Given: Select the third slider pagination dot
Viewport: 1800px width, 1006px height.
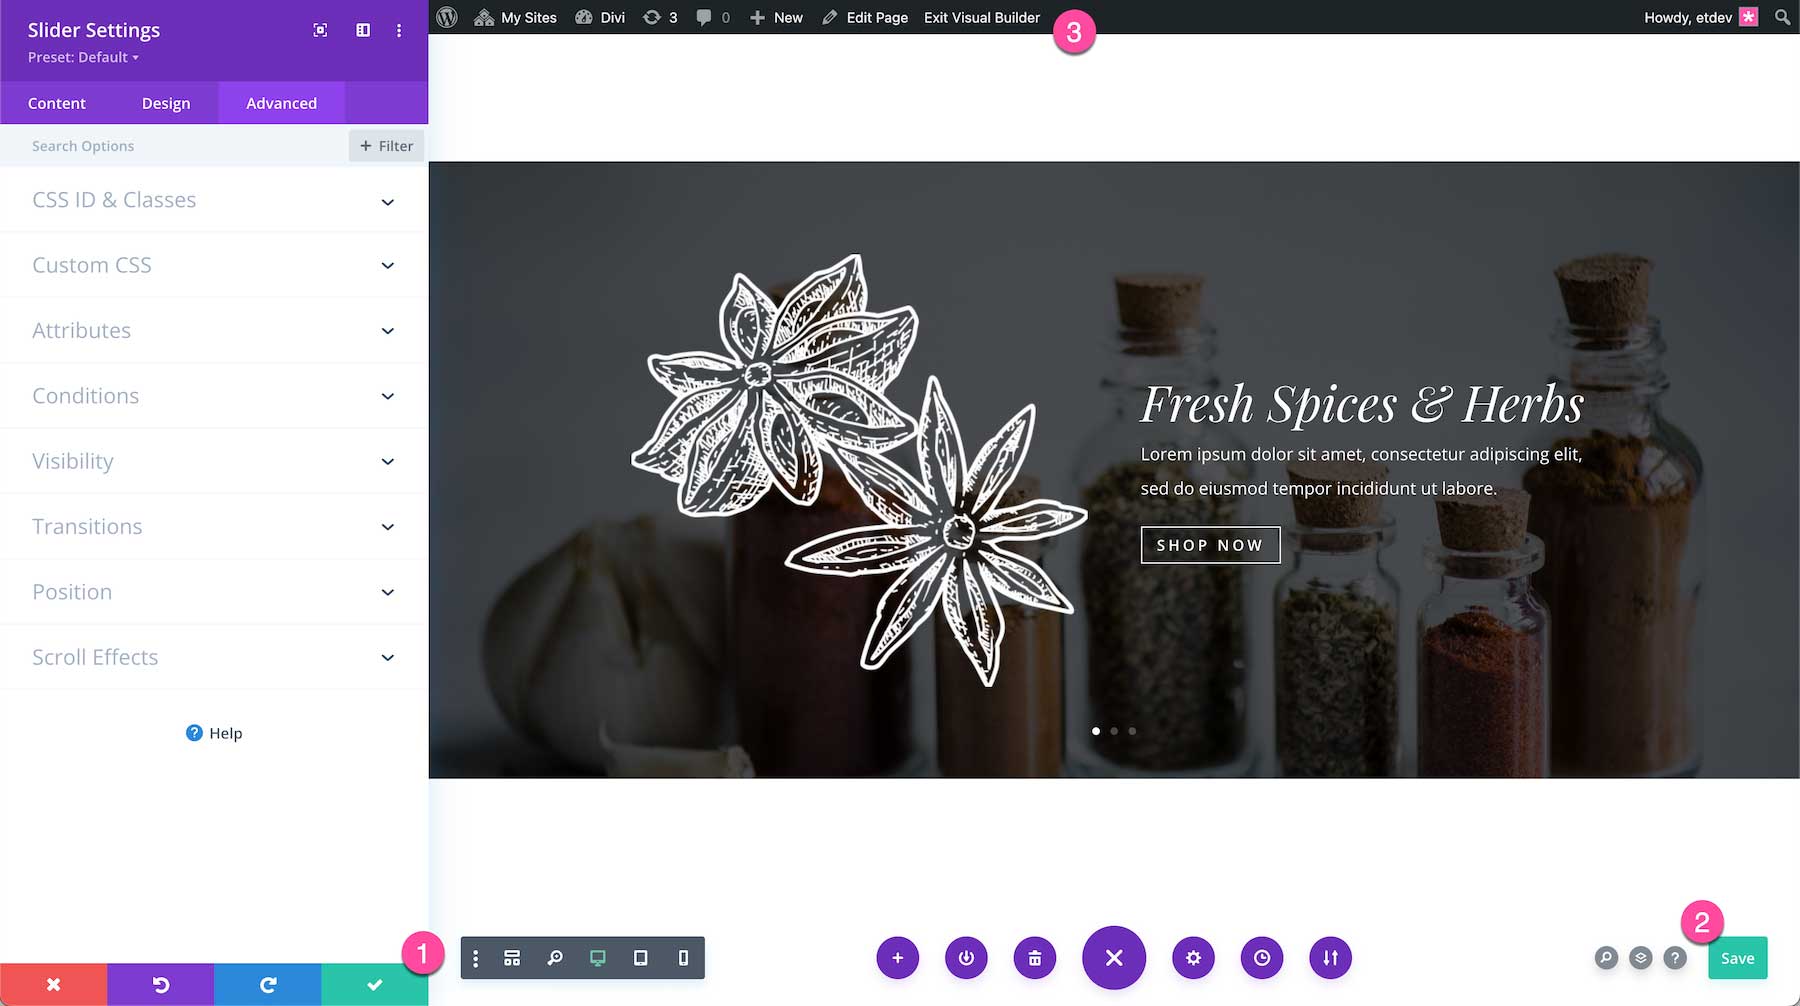Looking at the screenshot, I should point(1132,731).
